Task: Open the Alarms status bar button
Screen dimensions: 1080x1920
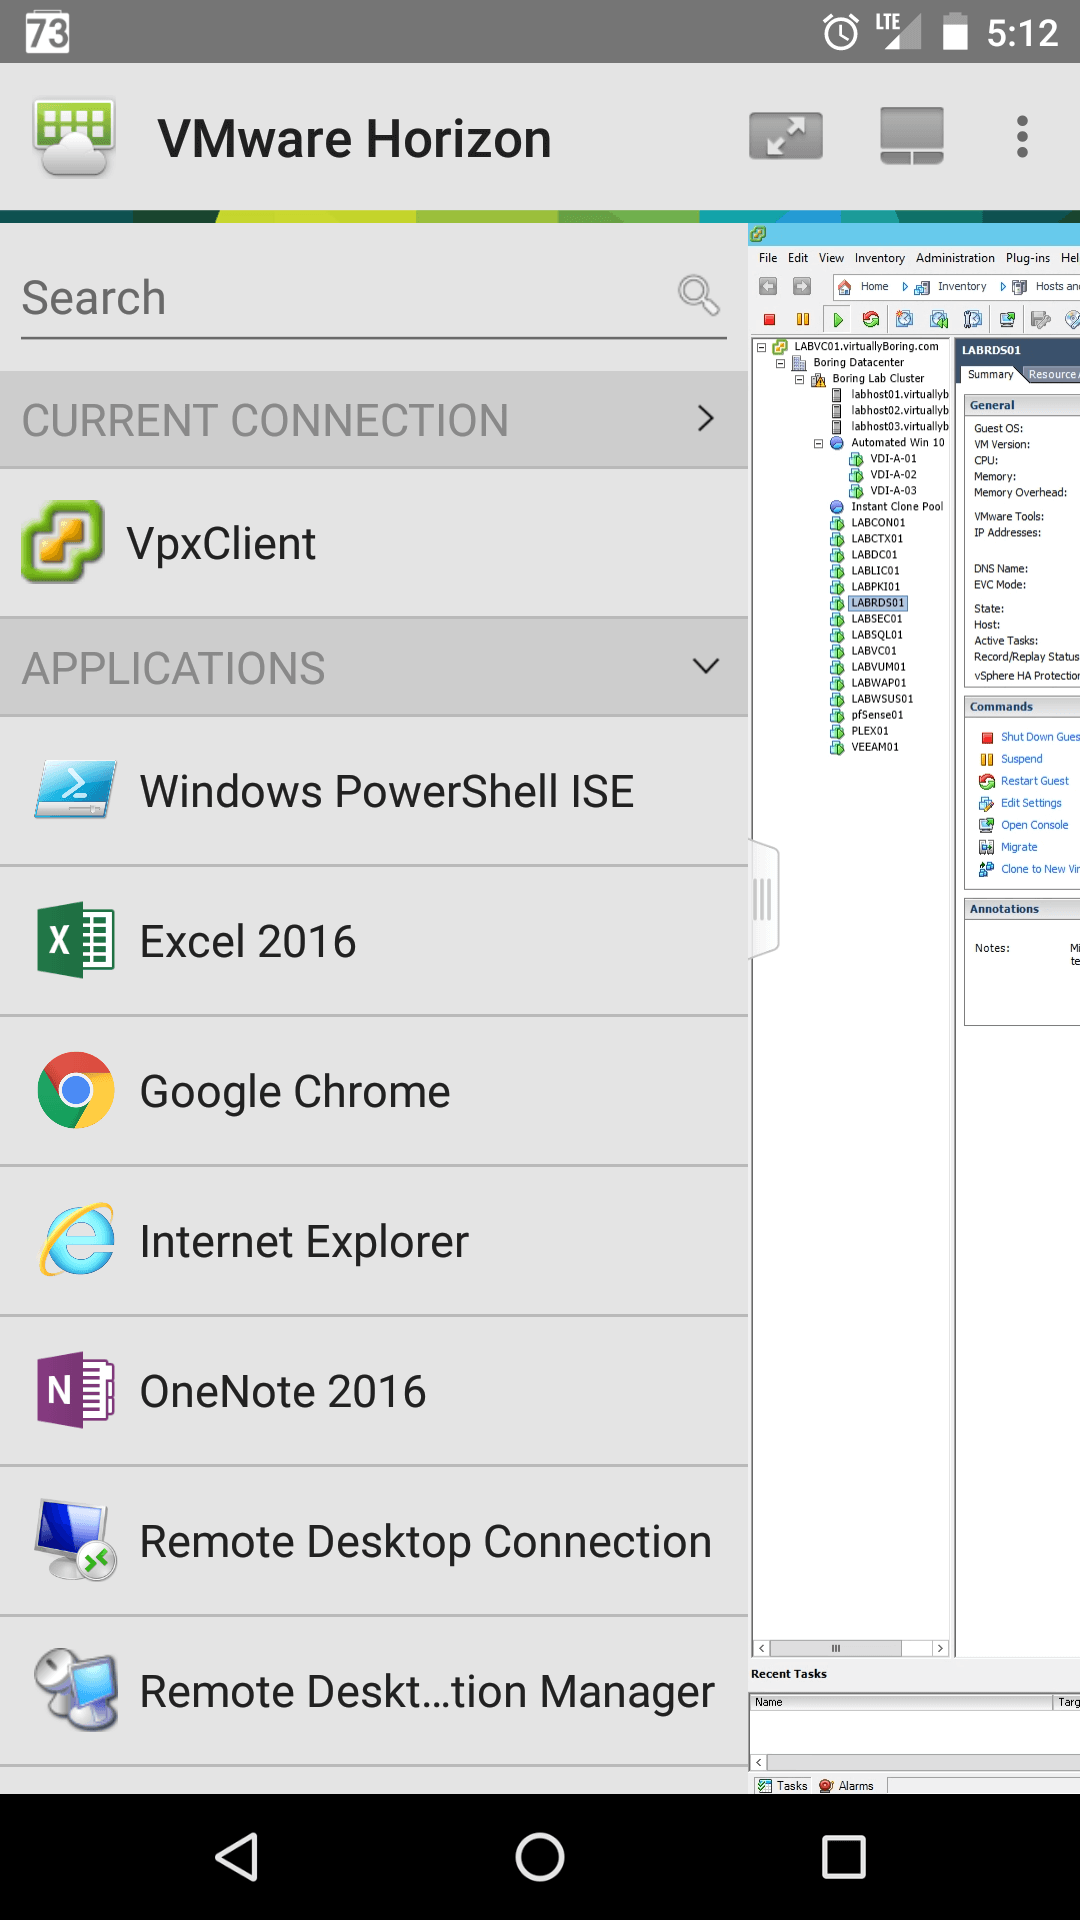Action: 846,1786
